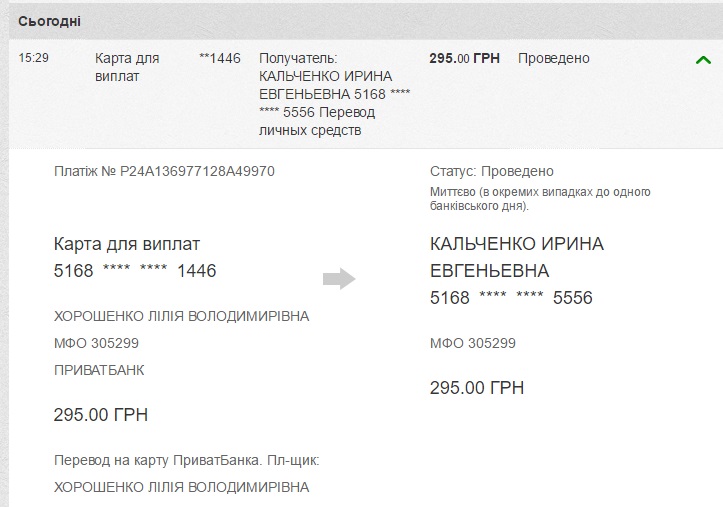
Task: Click the sender amount 295.00 ГРН
Action: click(x=101, y=415)
